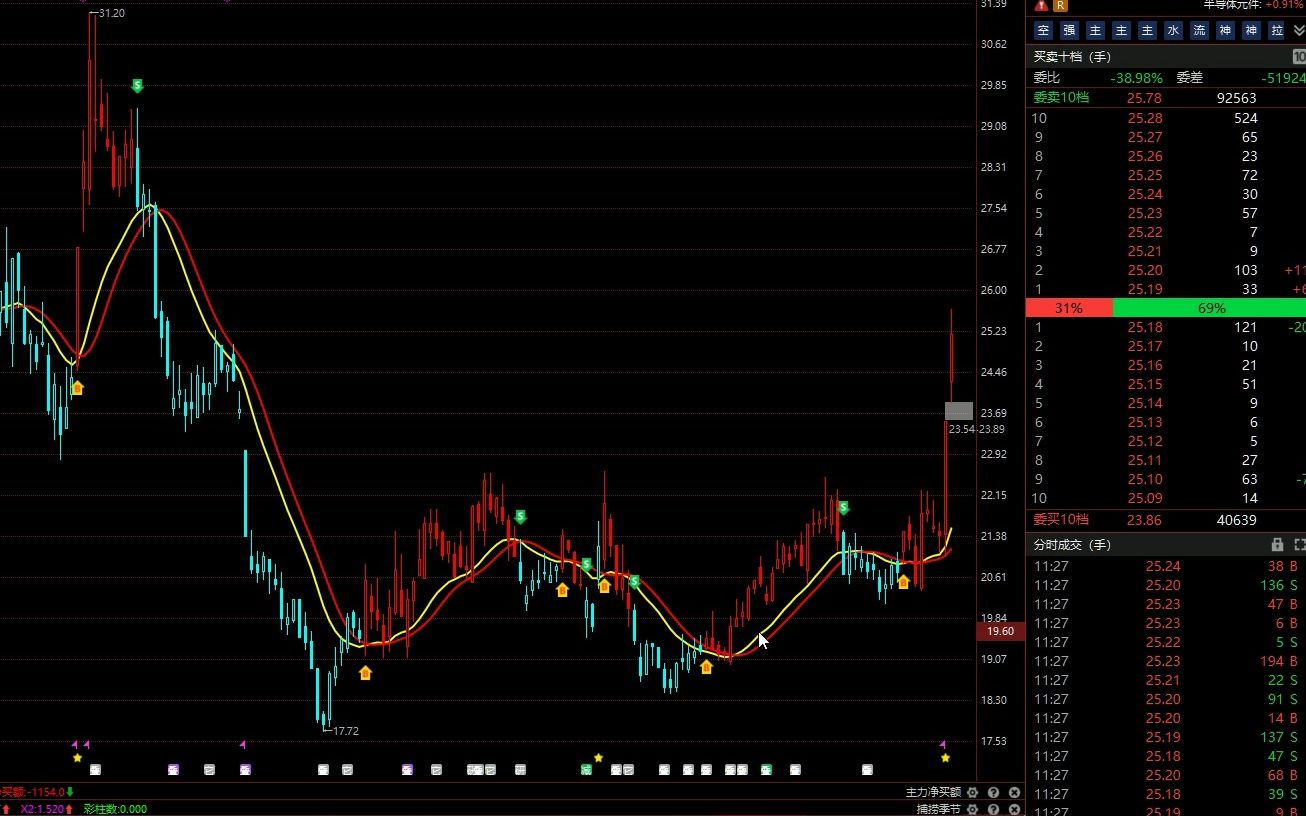Toggle the 10-level depth badge in 买卖十档 header

1299,57
